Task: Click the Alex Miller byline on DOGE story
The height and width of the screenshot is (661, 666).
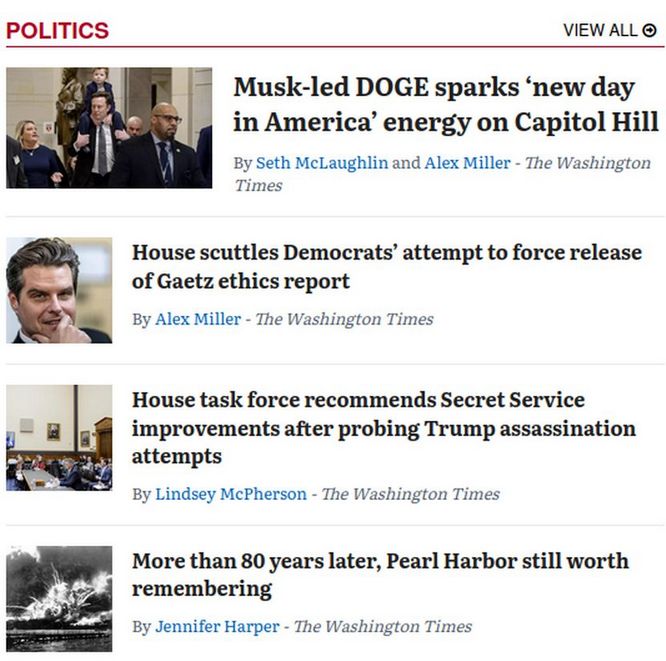Action: [x=467, y=163]
